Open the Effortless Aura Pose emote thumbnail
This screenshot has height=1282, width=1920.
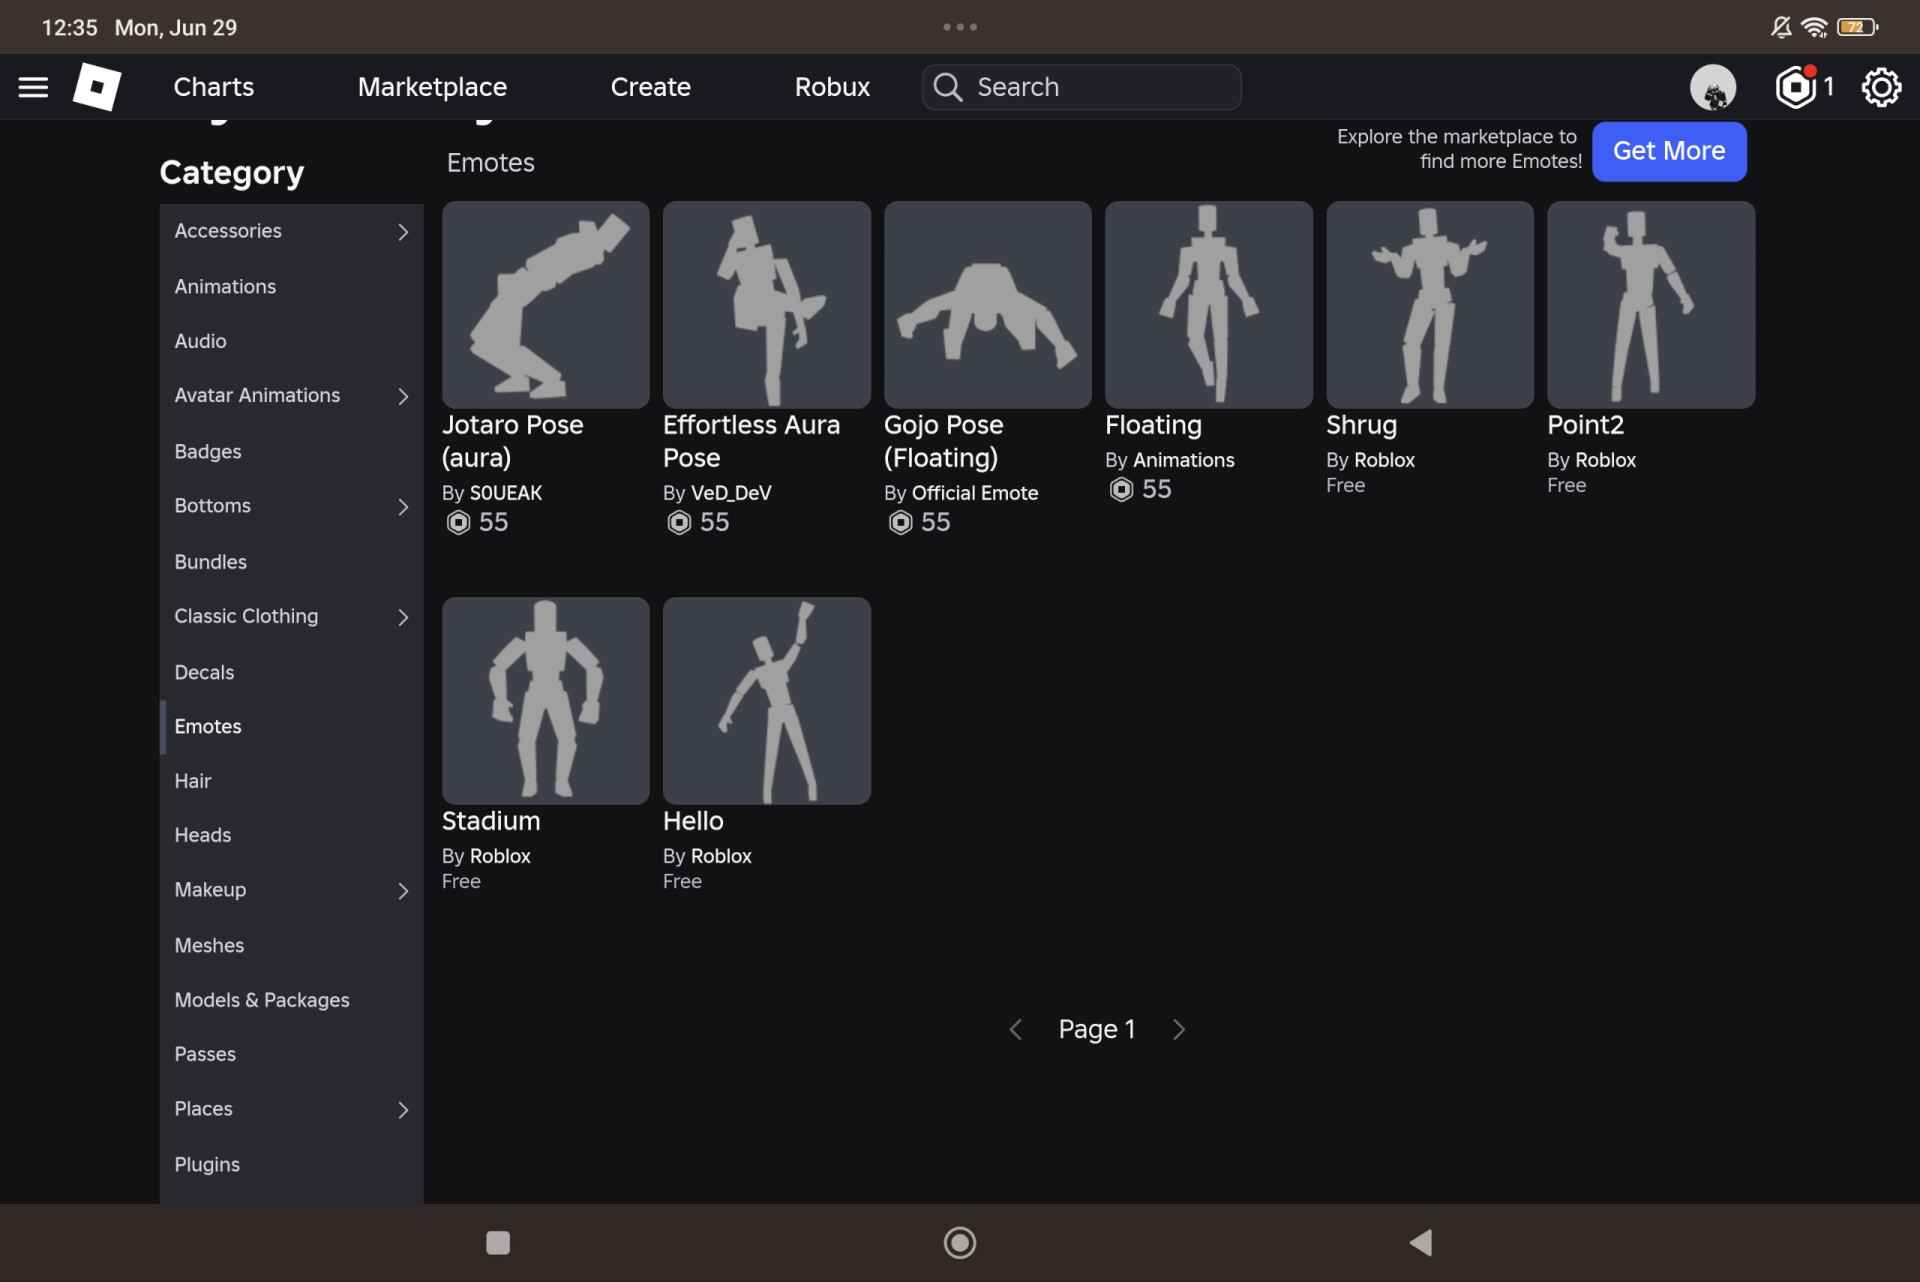(x=766, y=304)
